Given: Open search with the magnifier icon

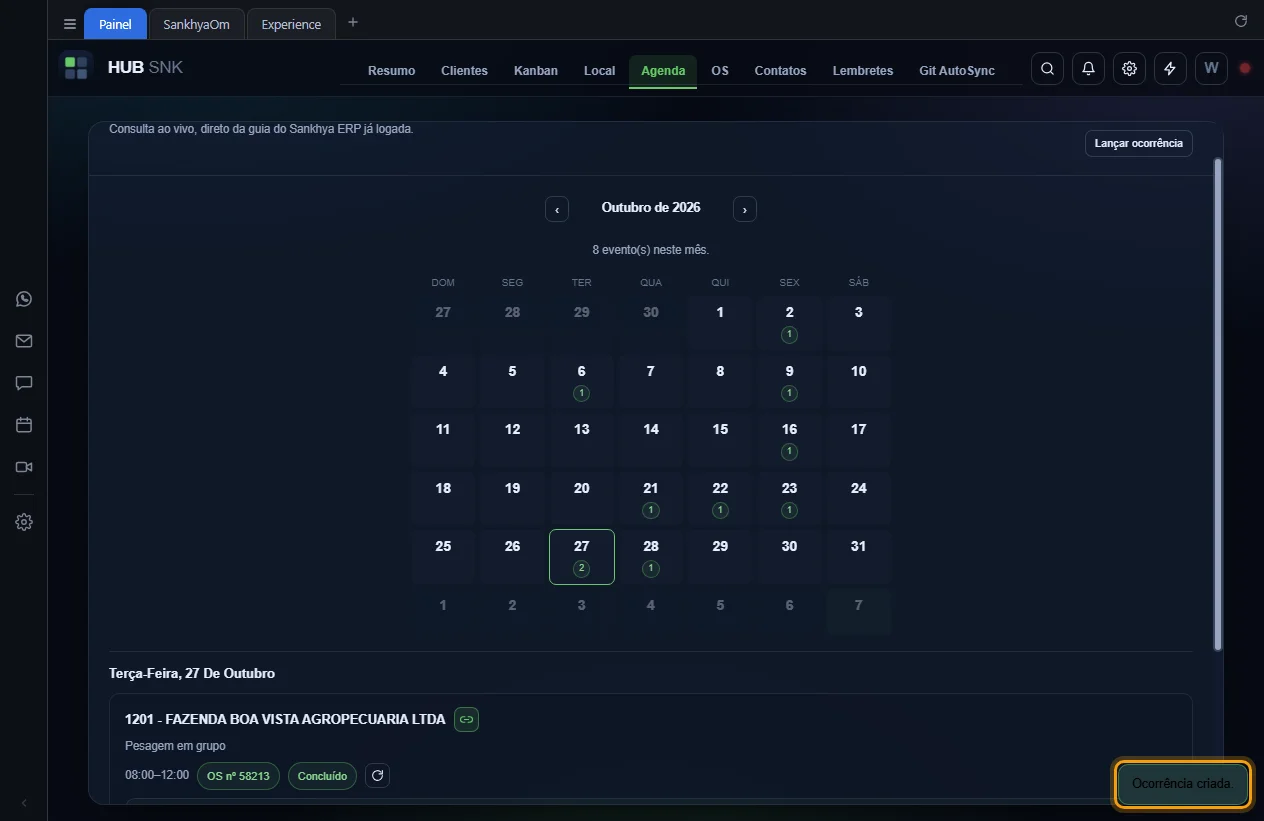Looking at the screenshot, I should click(1047, 69).
